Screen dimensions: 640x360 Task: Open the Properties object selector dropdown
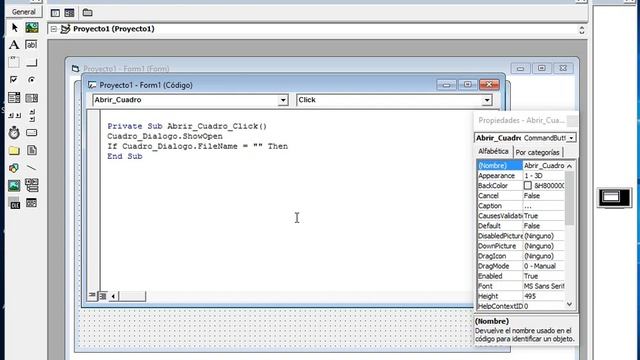point(571,138)
